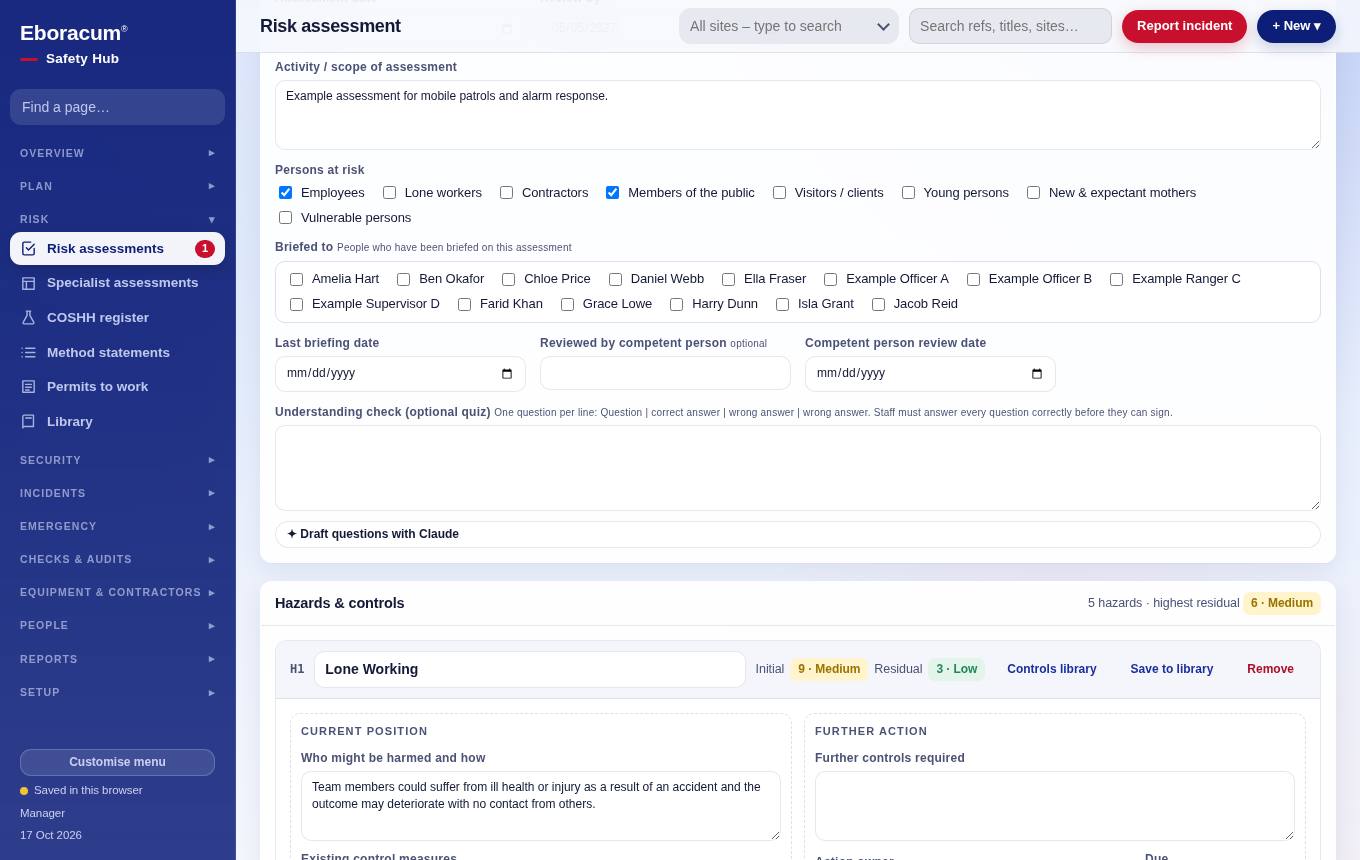The image size is (1360, 860).
Task: Tick the Contractors checkbox
Action: (x=506, y=193)
